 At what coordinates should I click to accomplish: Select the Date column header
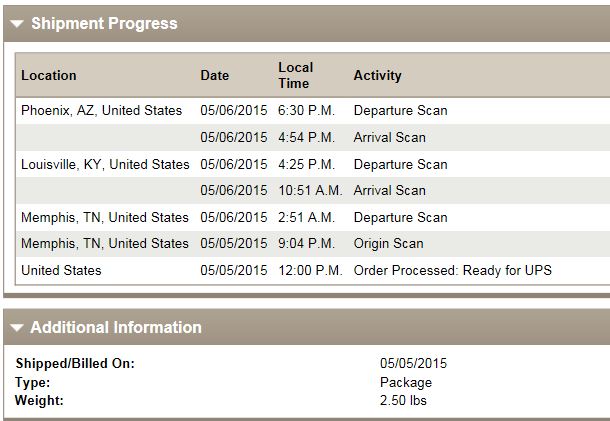[214, 75]
